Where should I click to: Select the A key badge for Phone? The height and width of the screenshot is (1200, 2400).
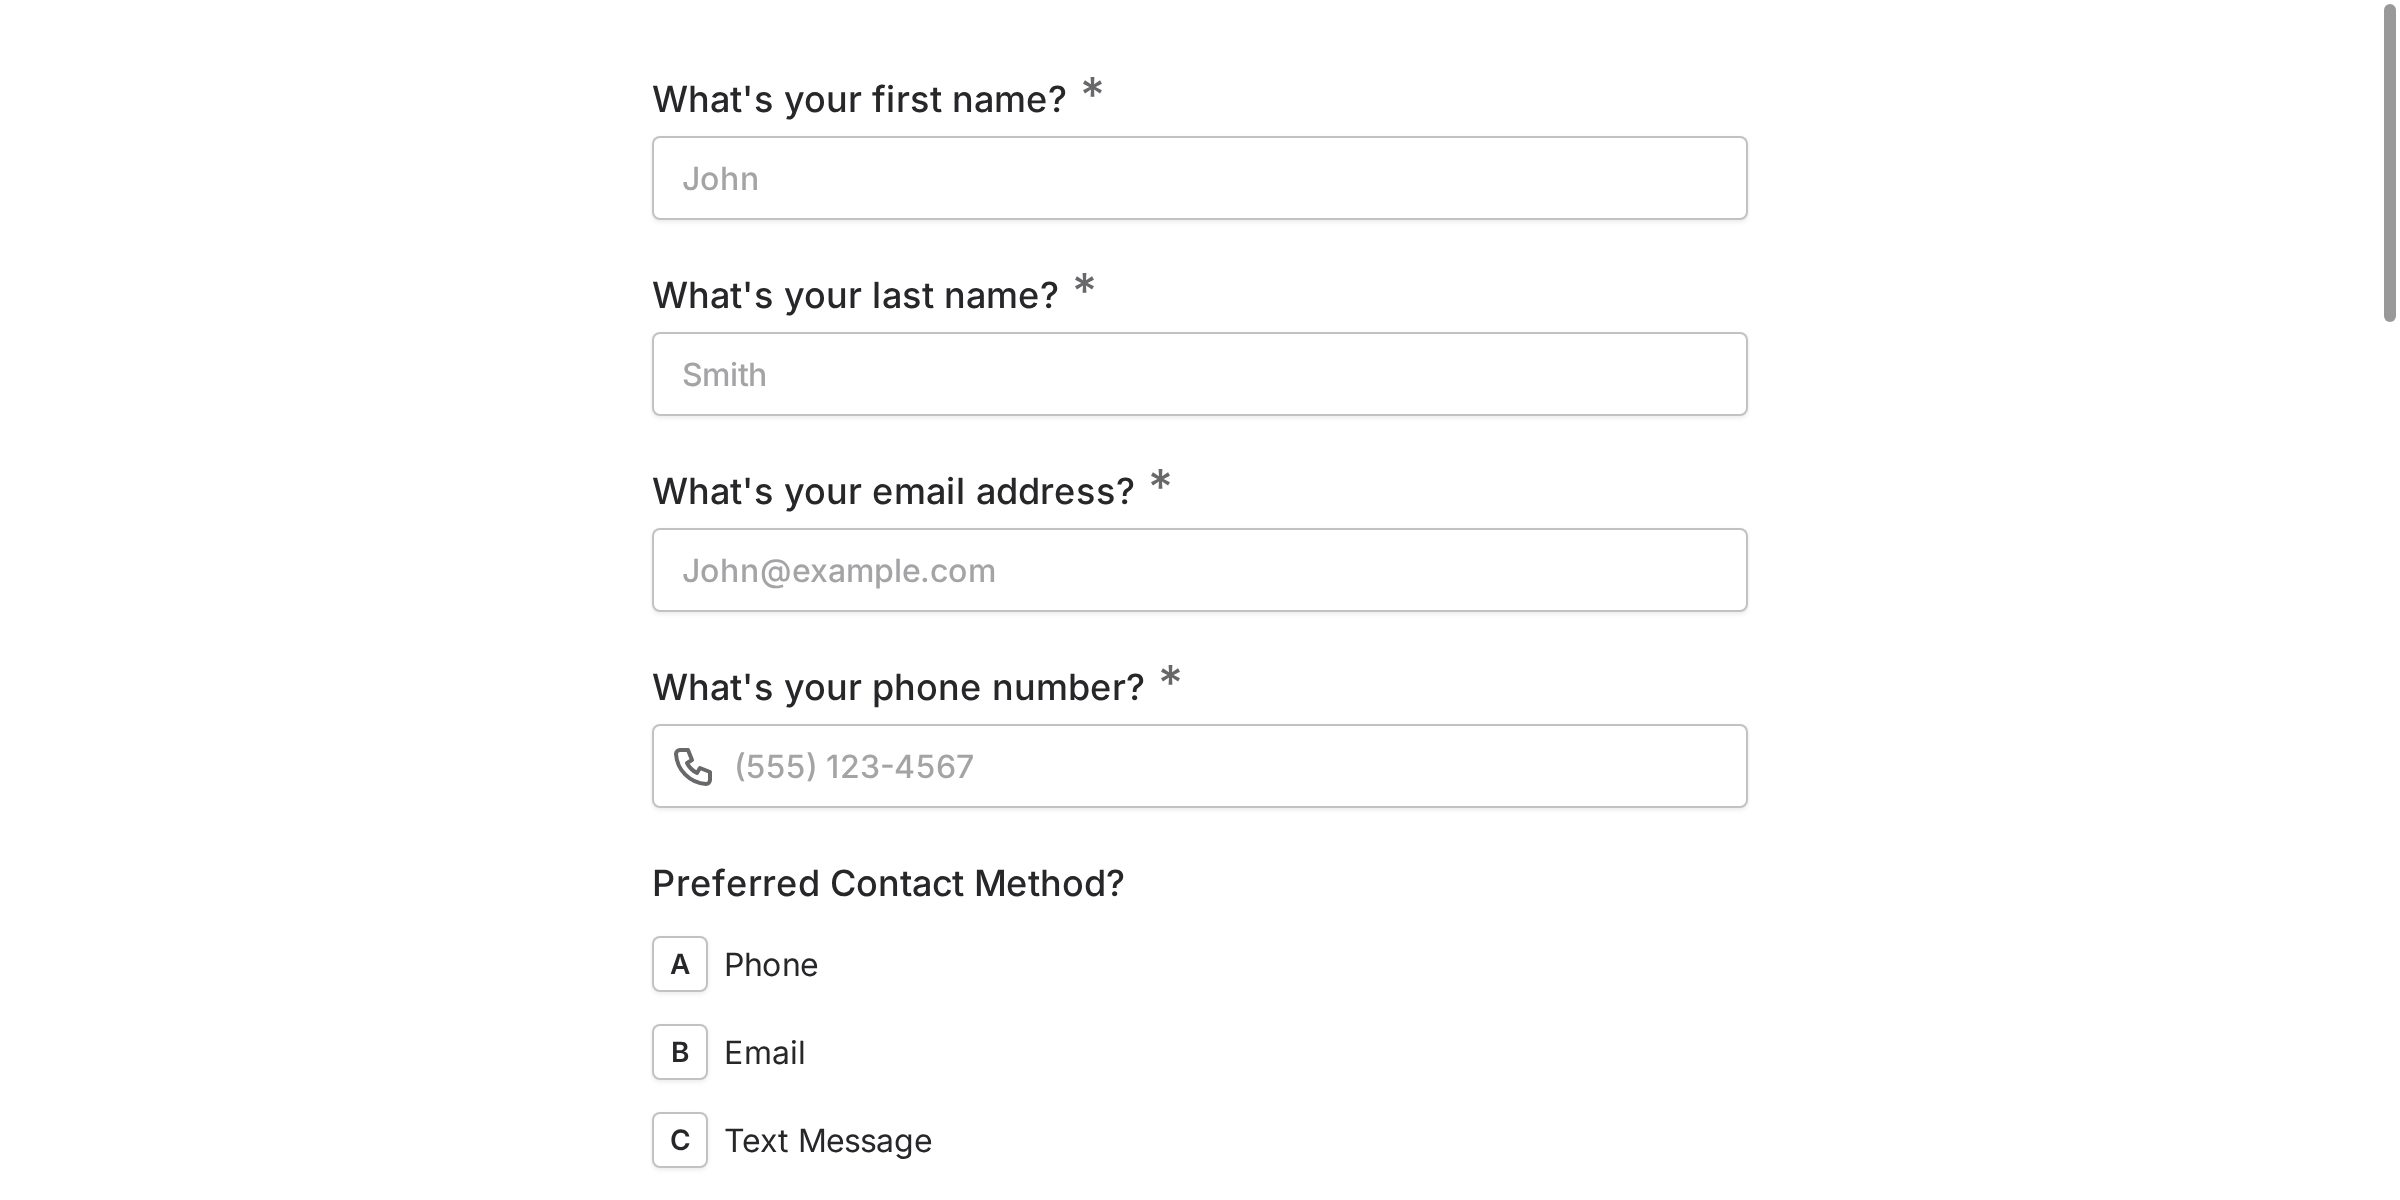point(680,964)
